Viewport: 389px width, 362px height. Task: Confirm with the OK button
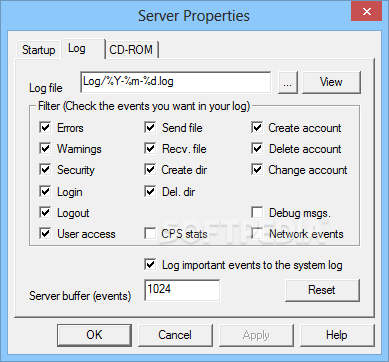pyautogui.click(x=94, y=335)
